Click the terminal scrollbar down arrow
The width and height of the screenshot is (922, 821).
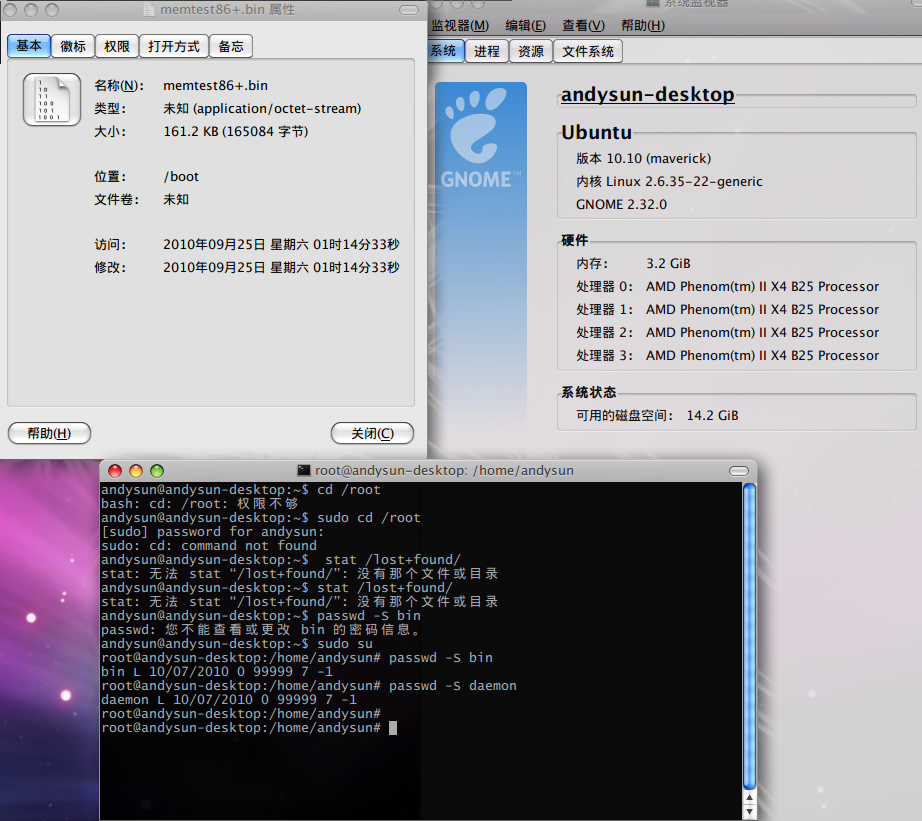pyautogui.click(x=749, y=812)
